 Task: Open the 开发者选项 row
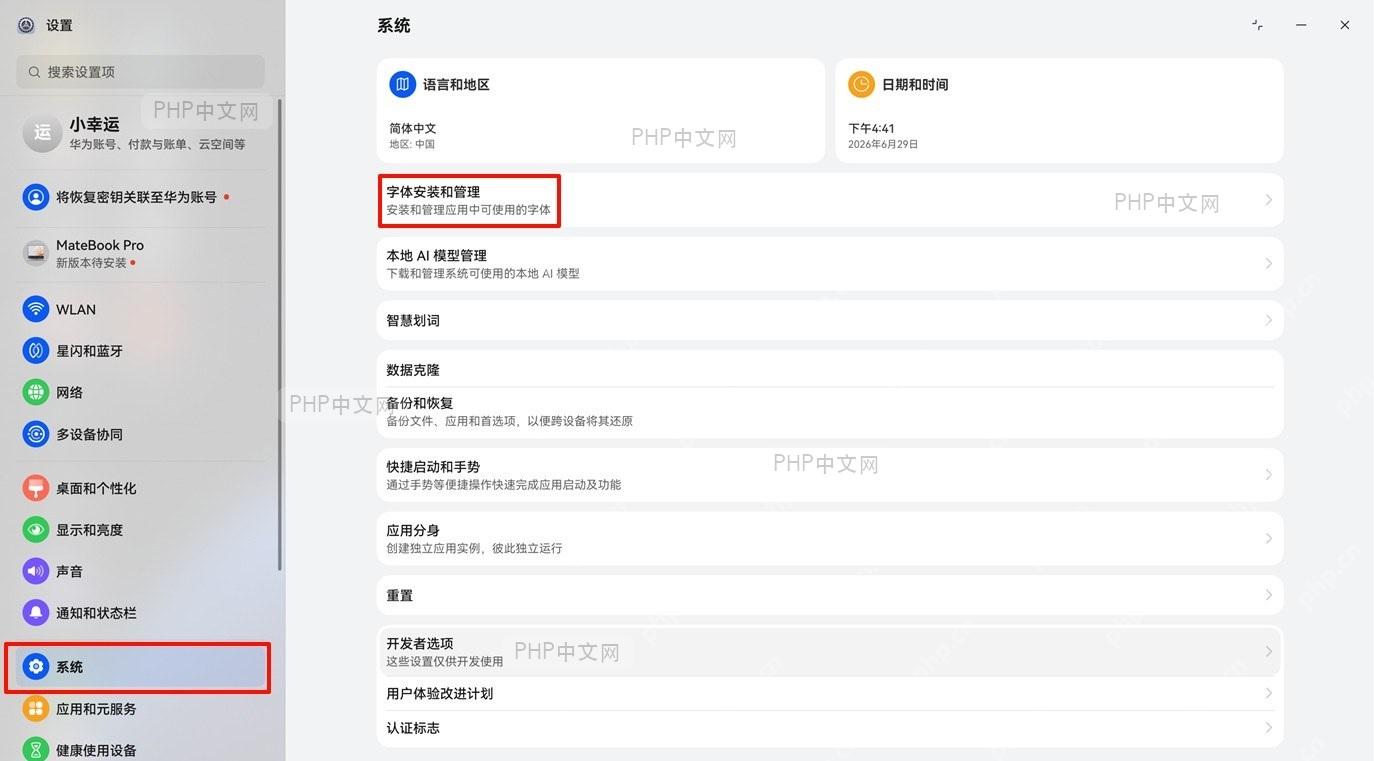(x=830, y=652)
